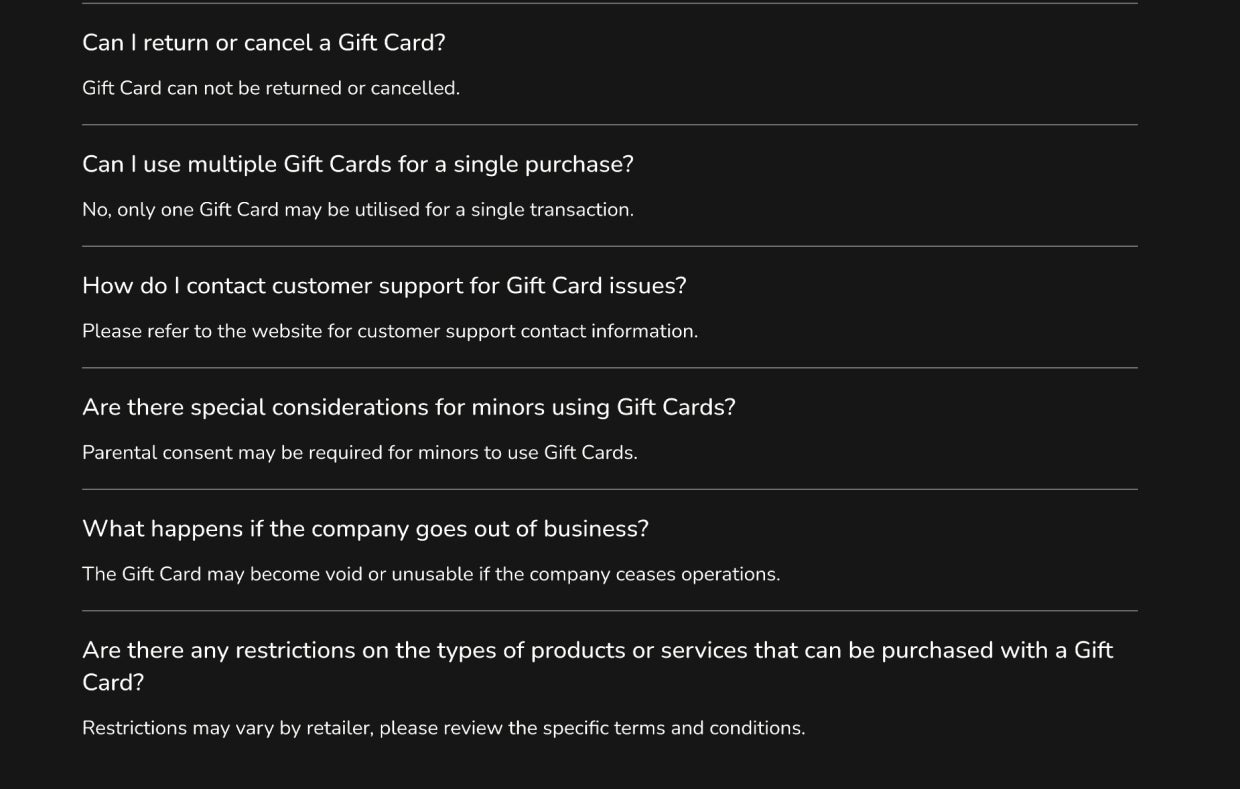Click the answer about the Gift Card becoming void or unusable
The image size is (1240, 789).
point(431,574)
